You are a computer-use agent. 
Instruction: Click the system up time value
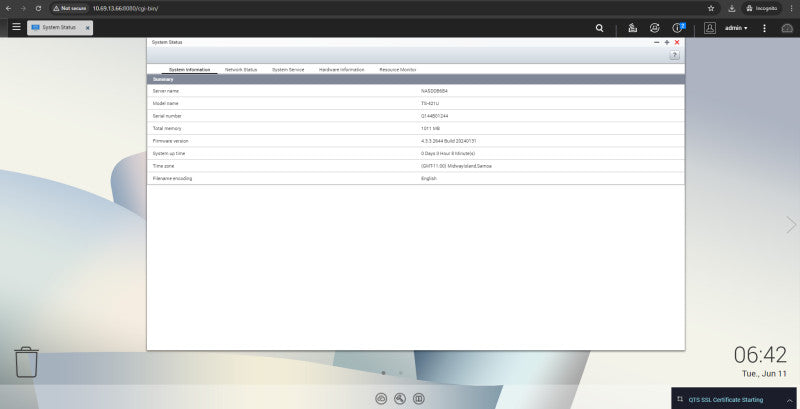(x=448, y=154)
